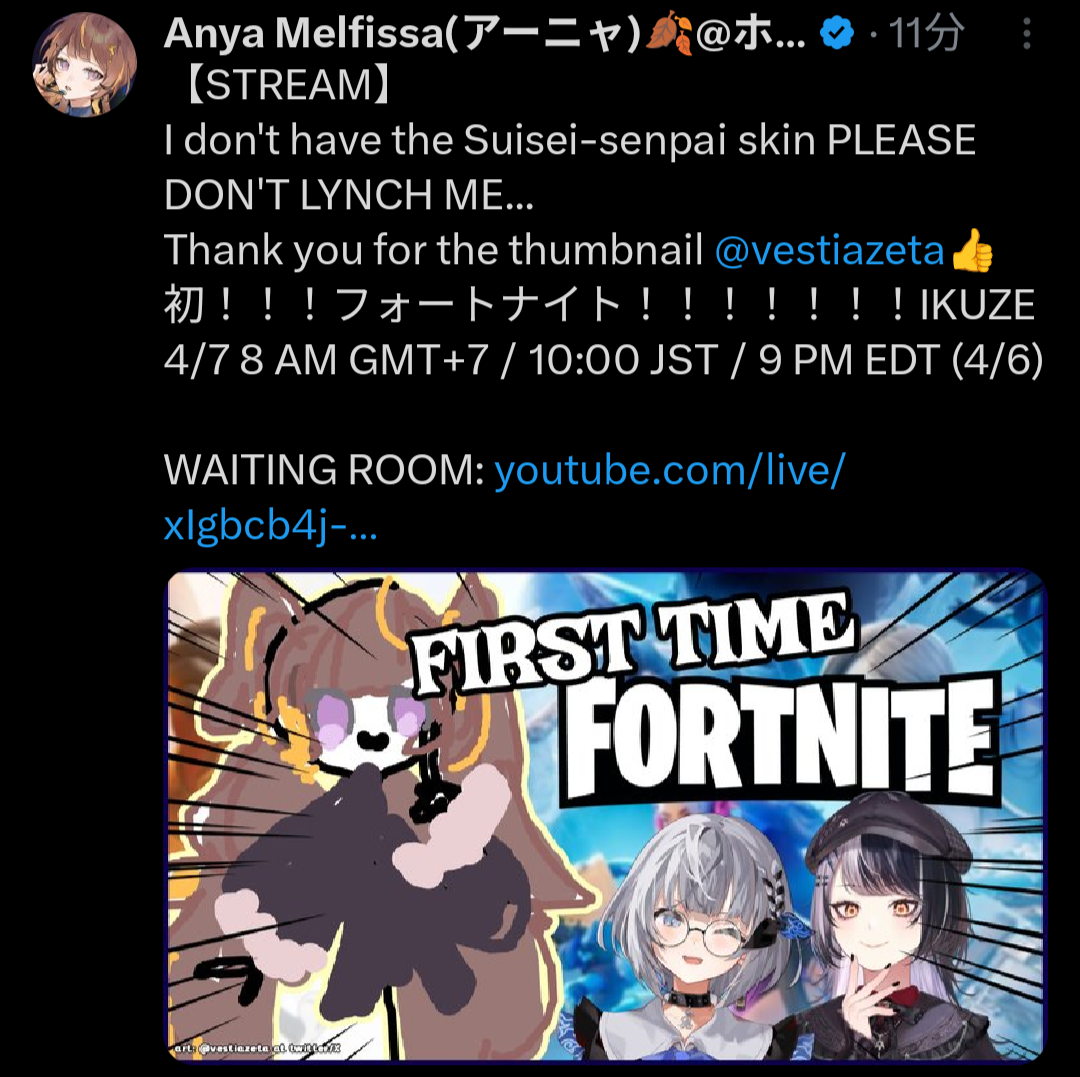Click the doodled brown-haired character drawing
Screen dimensions: 1080x1077
pos(358,813)
